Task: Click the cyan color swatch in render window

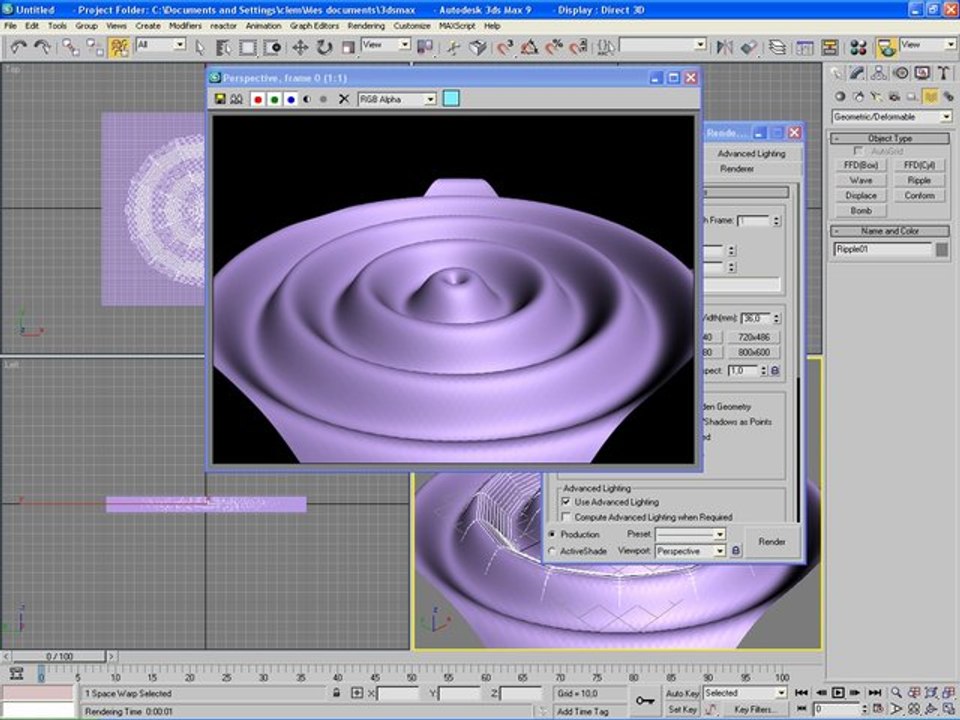Action: coord(451,99)
